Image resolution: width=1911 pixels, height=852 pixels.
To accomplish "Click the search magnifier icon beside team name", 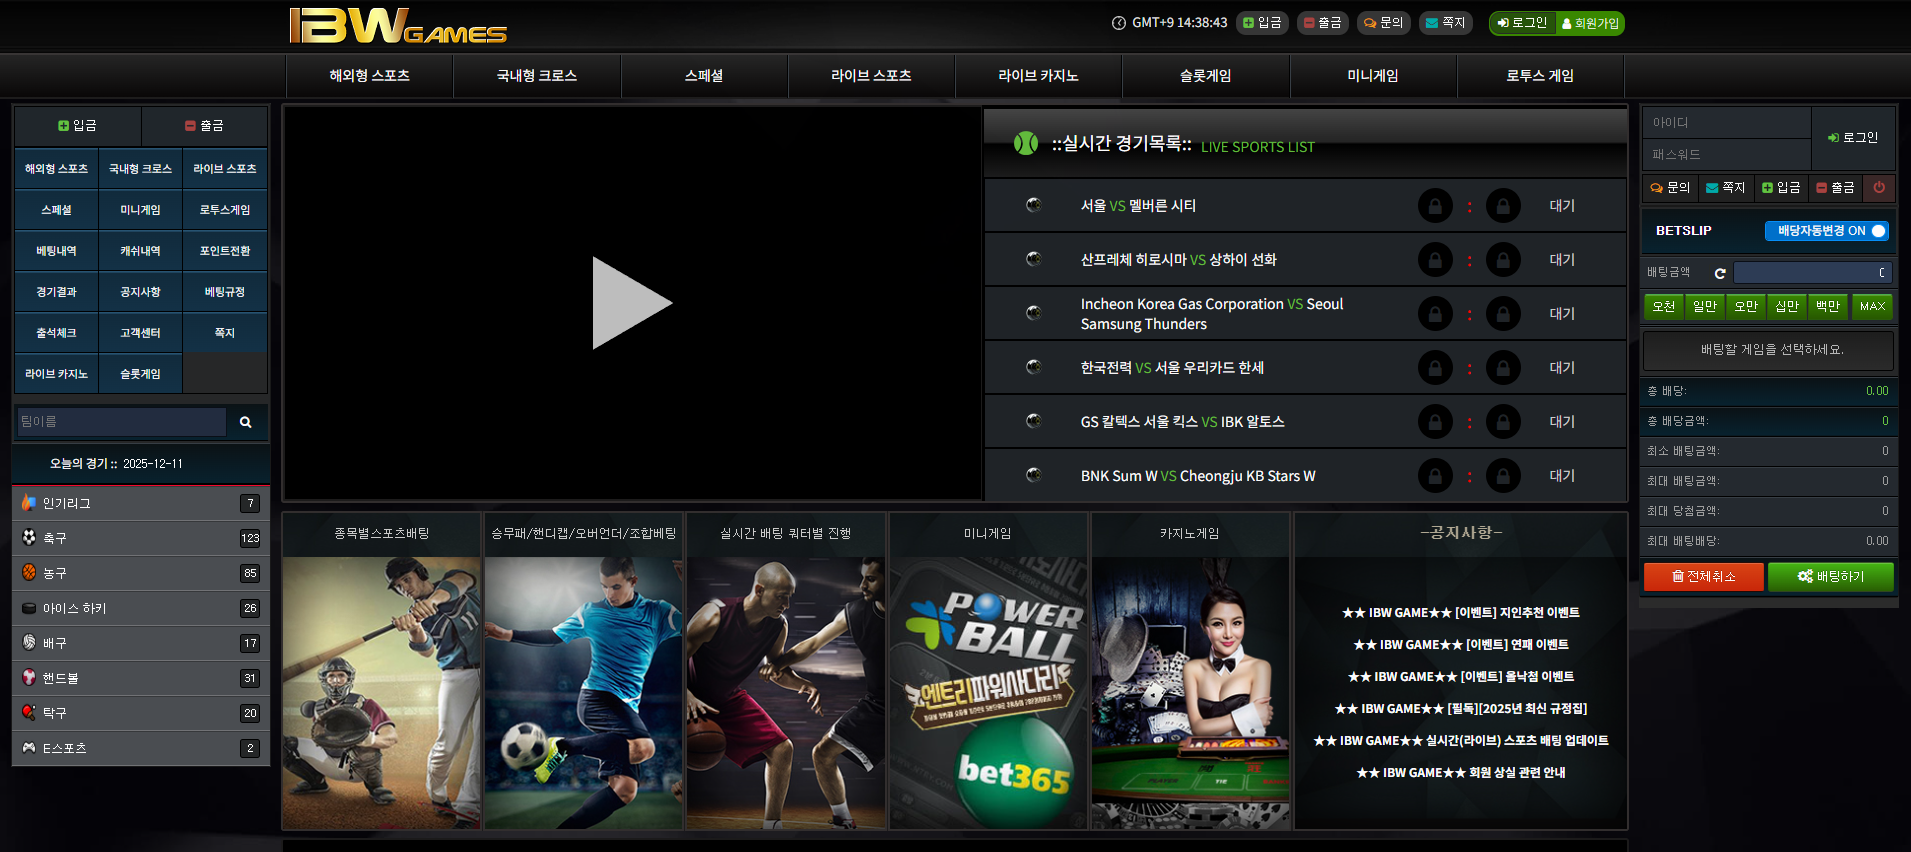I will 245,422.
